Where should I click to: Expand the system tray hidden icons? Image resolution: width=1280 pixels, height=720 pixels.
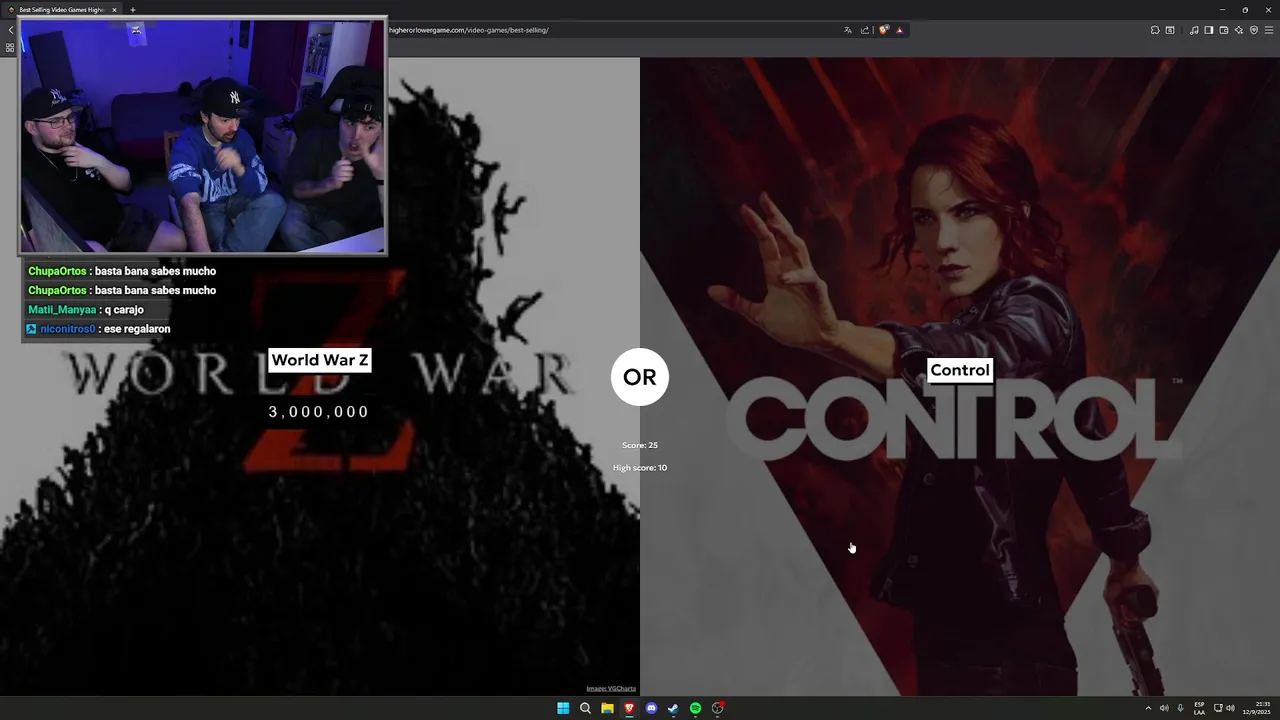click(1148, 708)
